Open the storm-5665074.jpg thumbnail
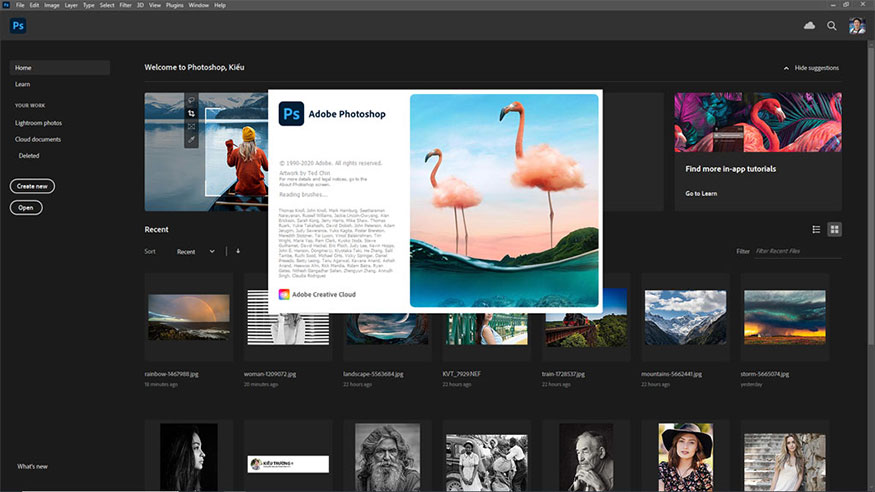This screenshot has width=875, height=492. tap(785, 317)
